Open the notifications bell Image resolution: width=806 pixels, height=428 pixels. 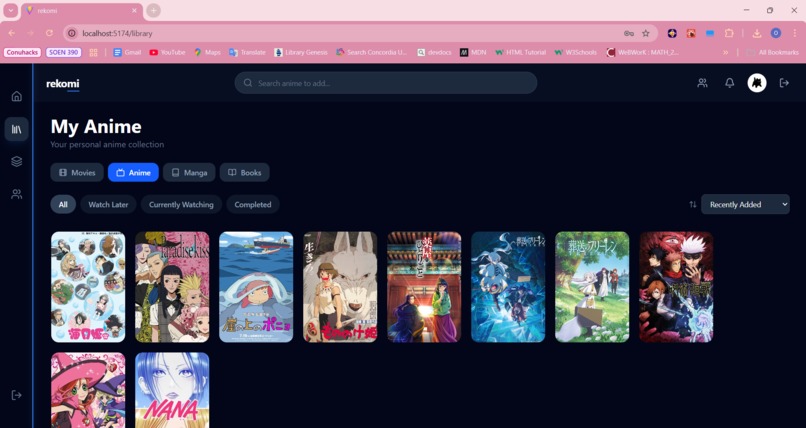pyautogui.click(x=729, y=83)
